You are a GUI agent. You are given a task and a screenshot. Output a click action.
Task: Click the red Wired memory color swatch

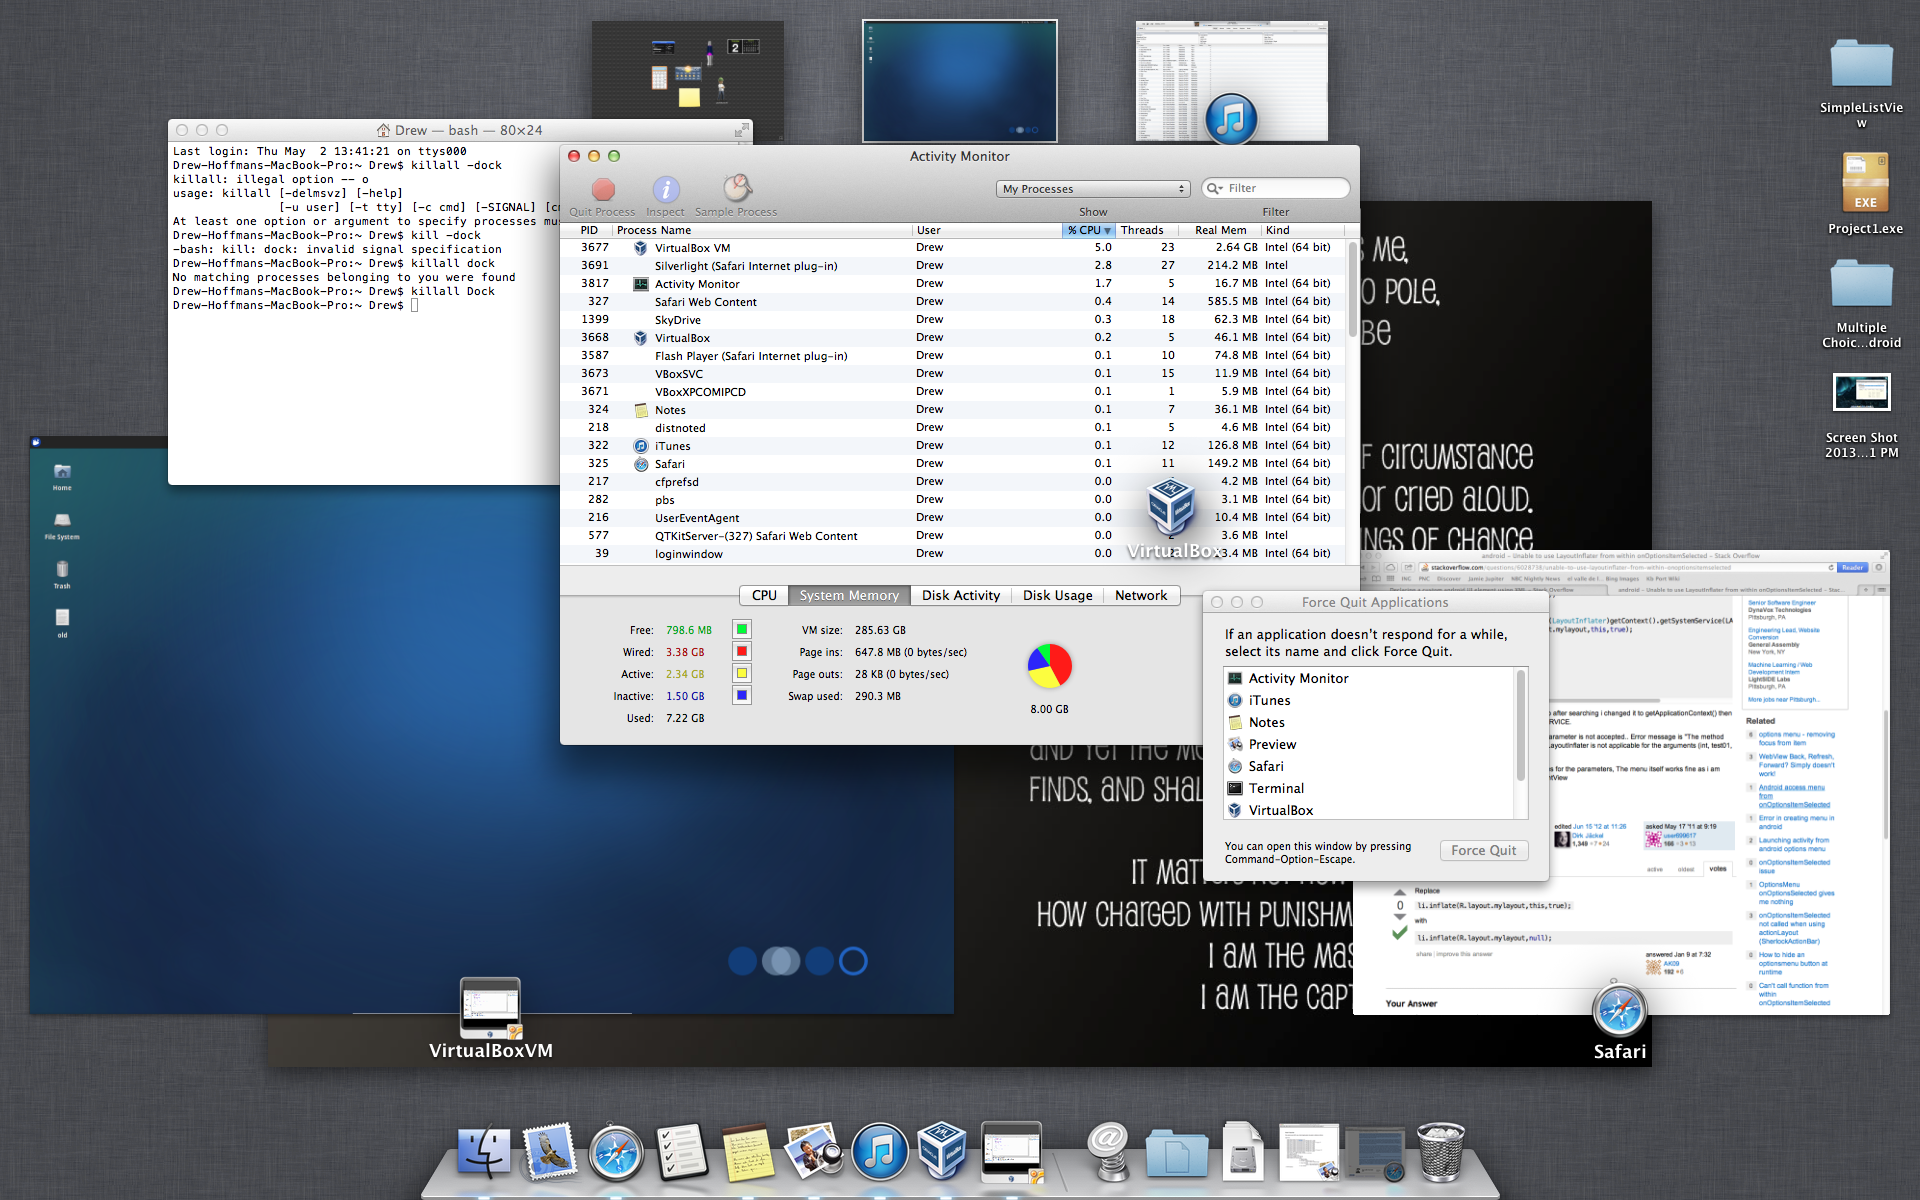(x=742, y=651)
